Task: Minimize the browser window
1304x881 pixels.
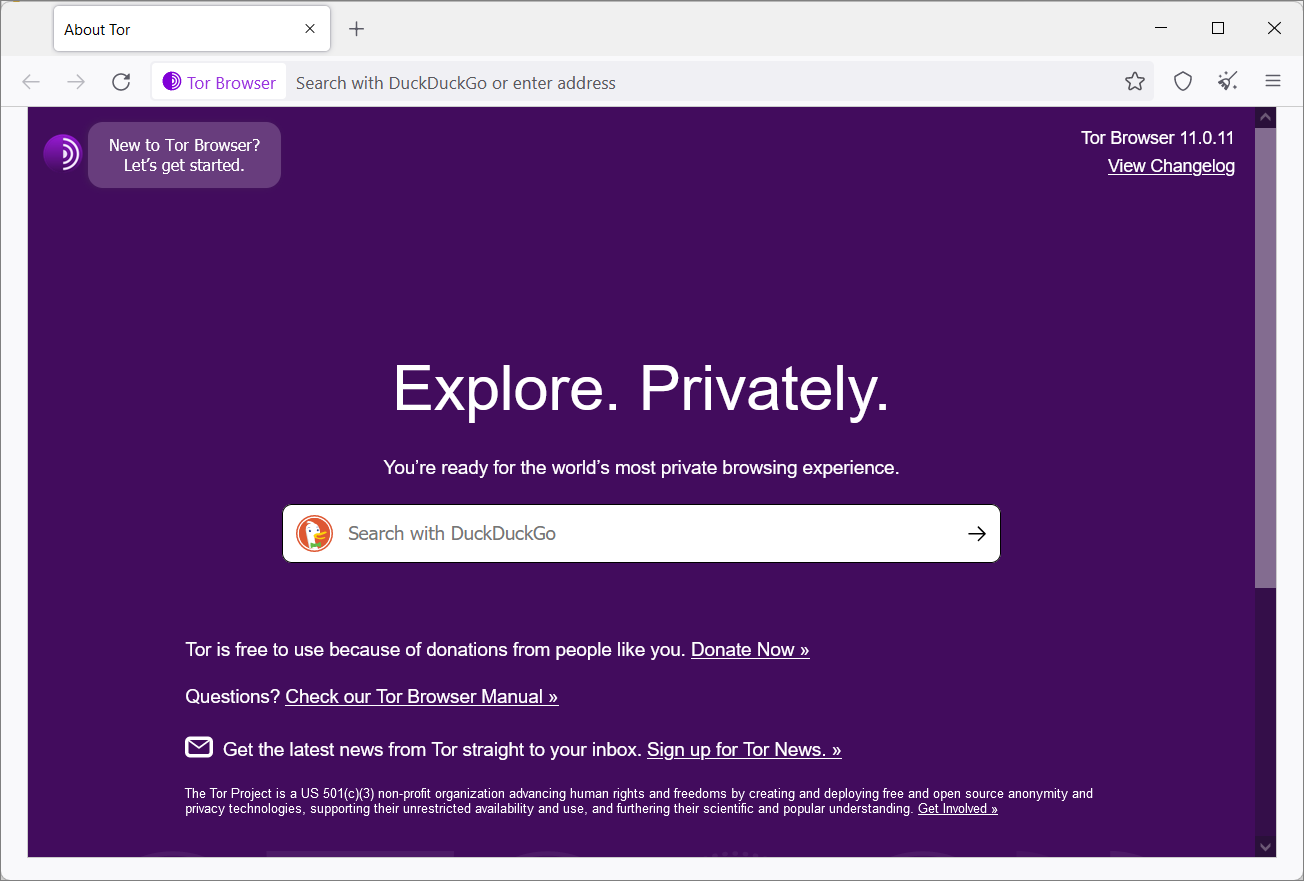Action: (1161, 28)
